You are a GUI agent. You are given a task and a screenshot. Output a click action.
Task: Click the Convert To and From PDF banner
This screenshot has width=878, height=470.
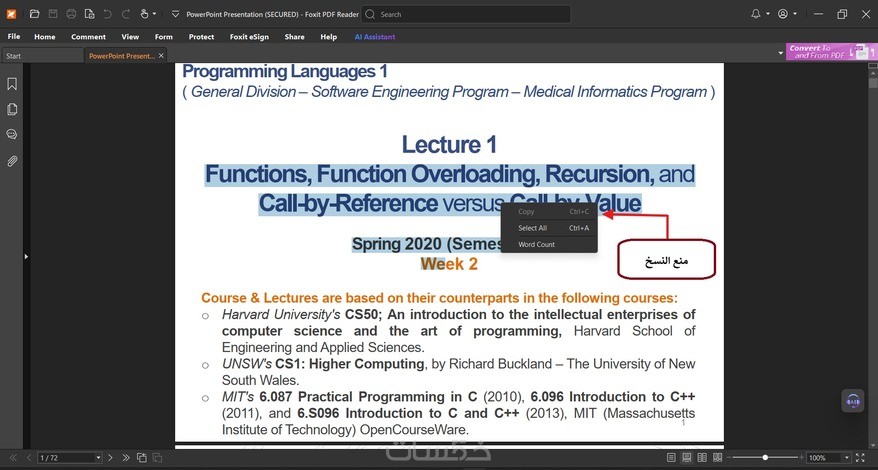[831, 52]
